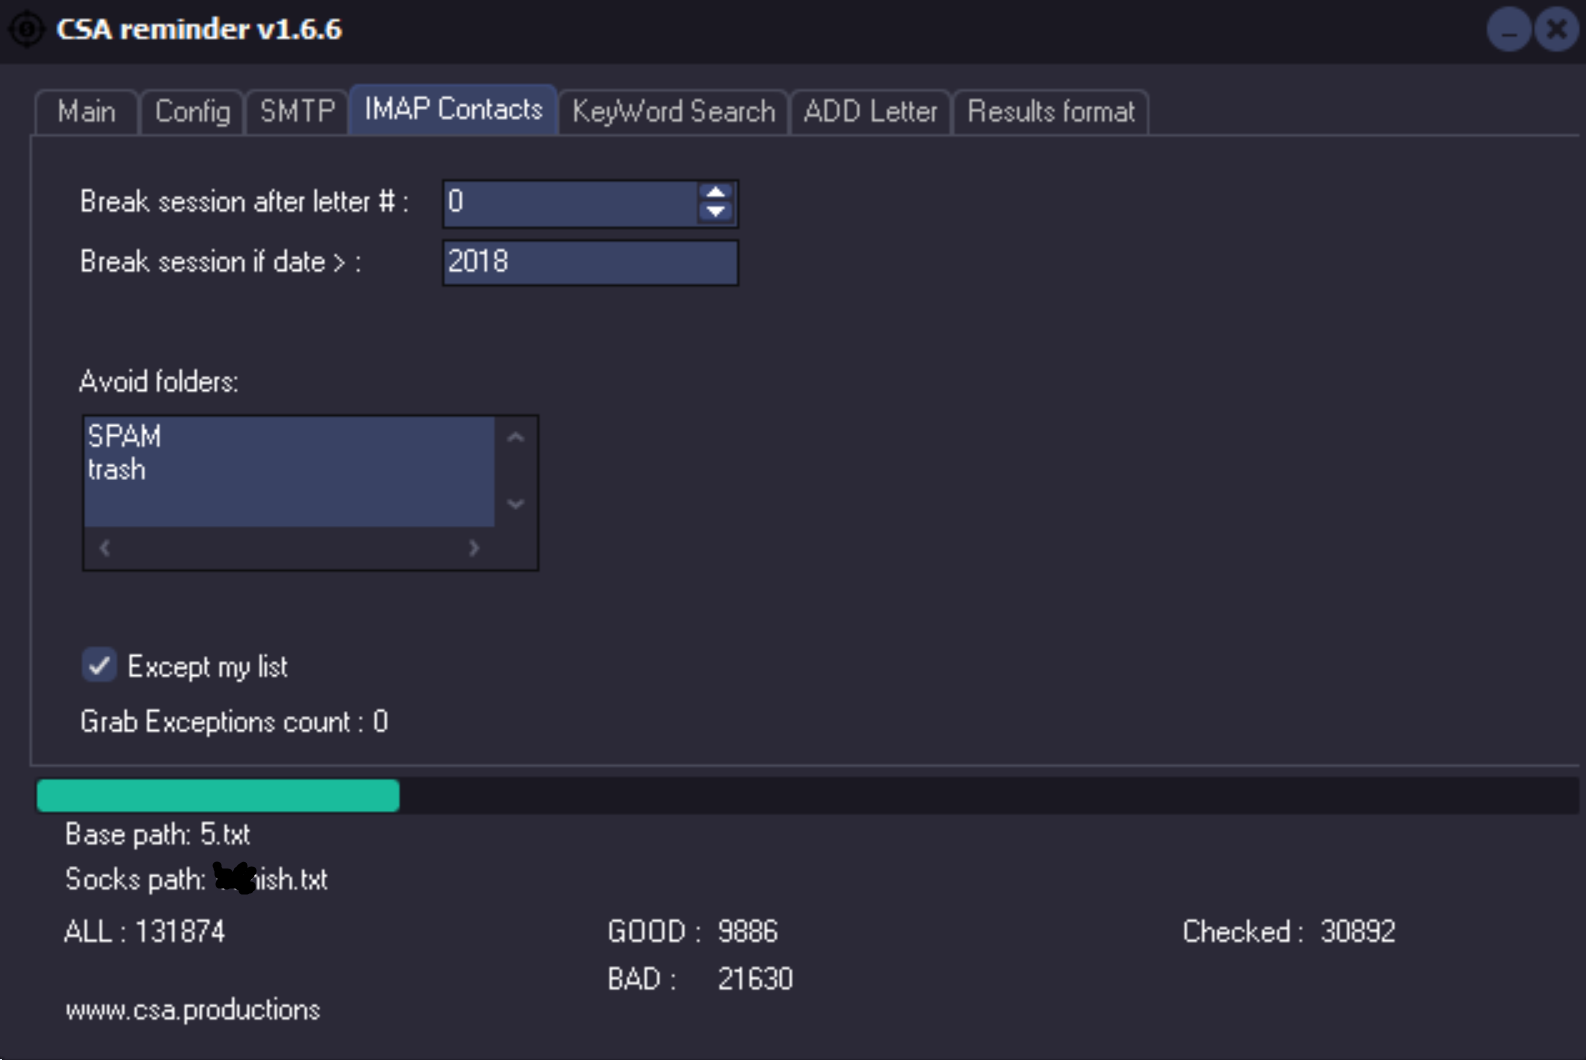Viewport: 1586px width, 1060px height.
Task: Minimize the CSA reminder window
Action: [x=1509, y=30]
